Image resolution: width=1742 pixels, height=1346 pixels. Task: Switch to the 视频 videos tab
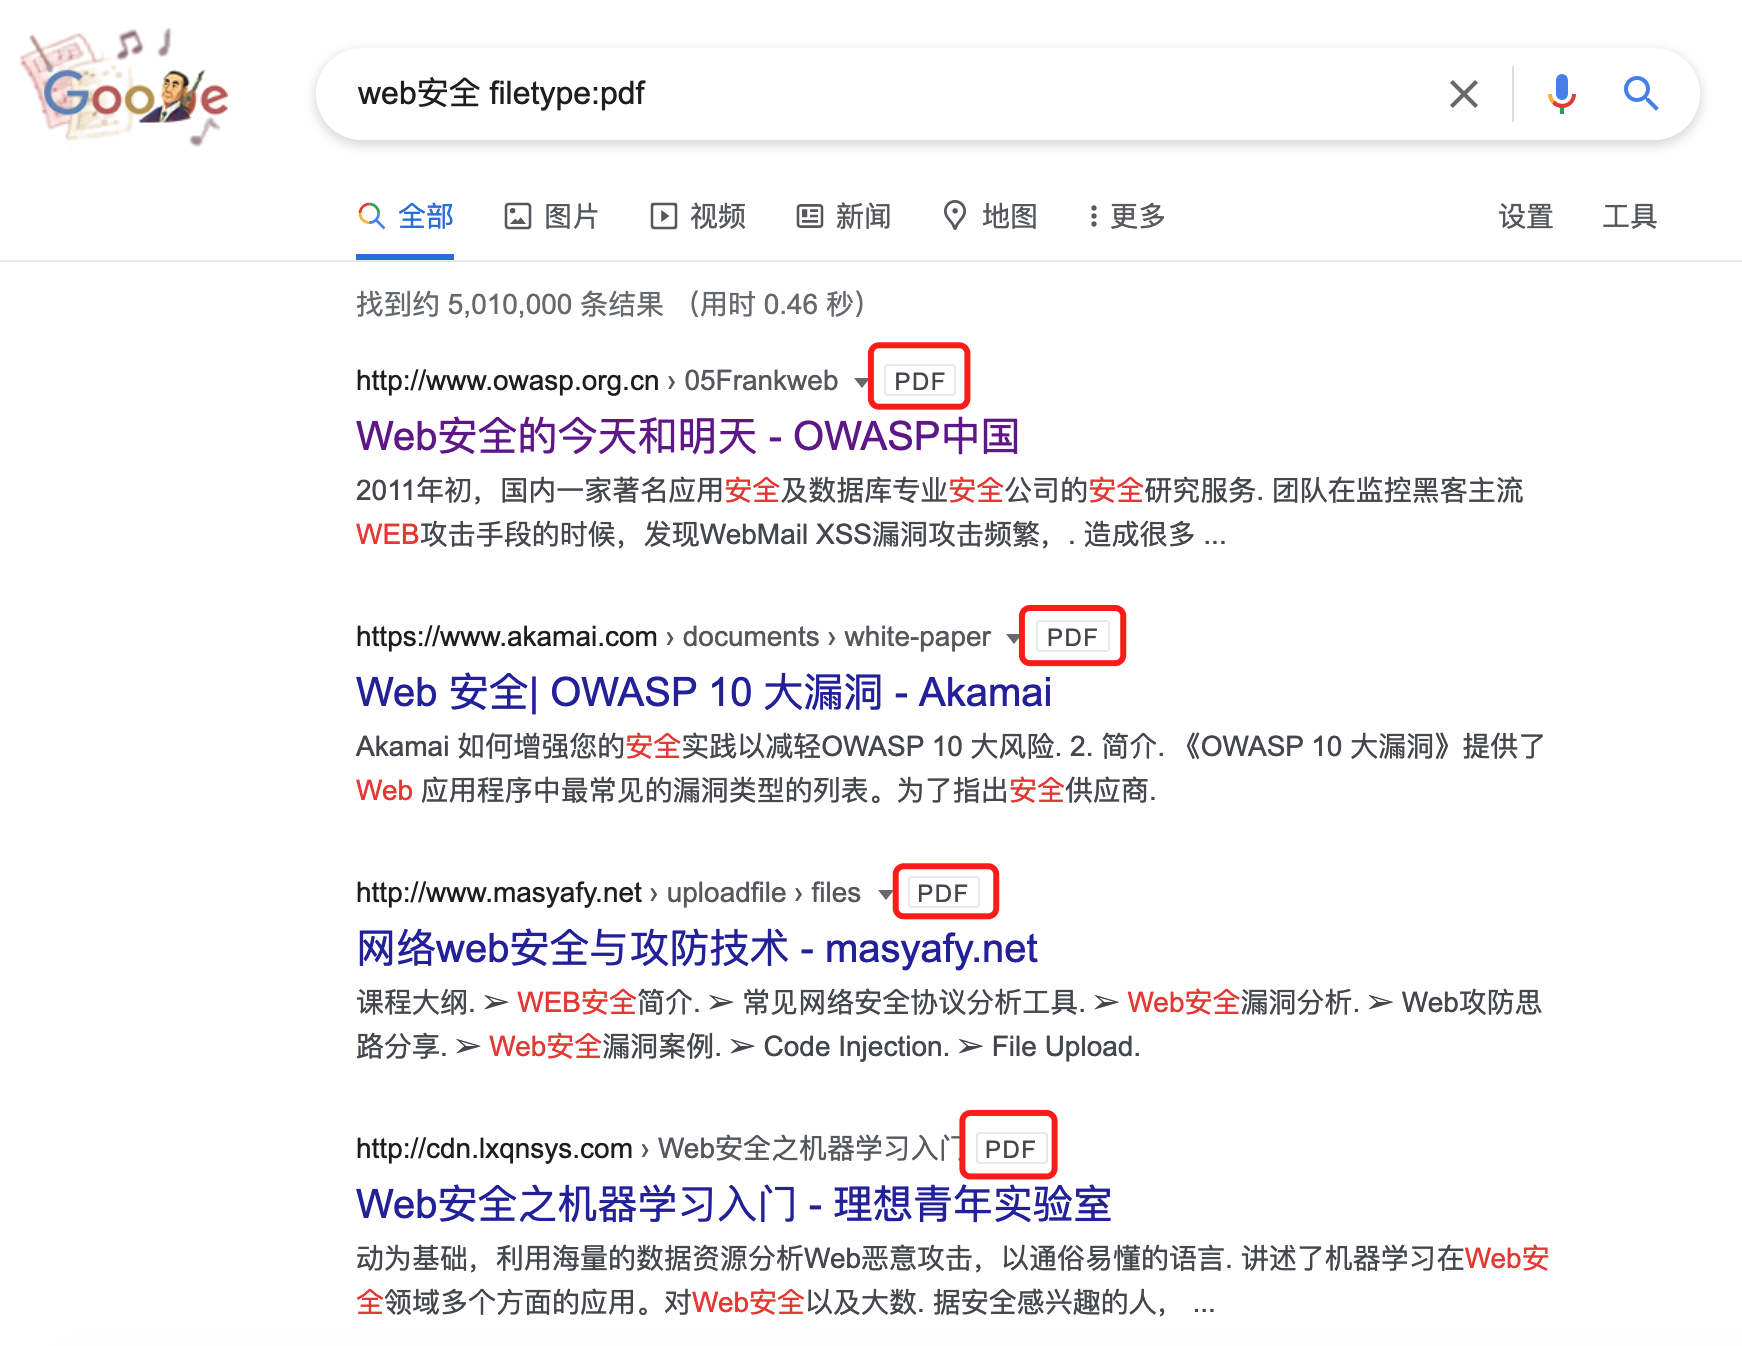[698, 216]
